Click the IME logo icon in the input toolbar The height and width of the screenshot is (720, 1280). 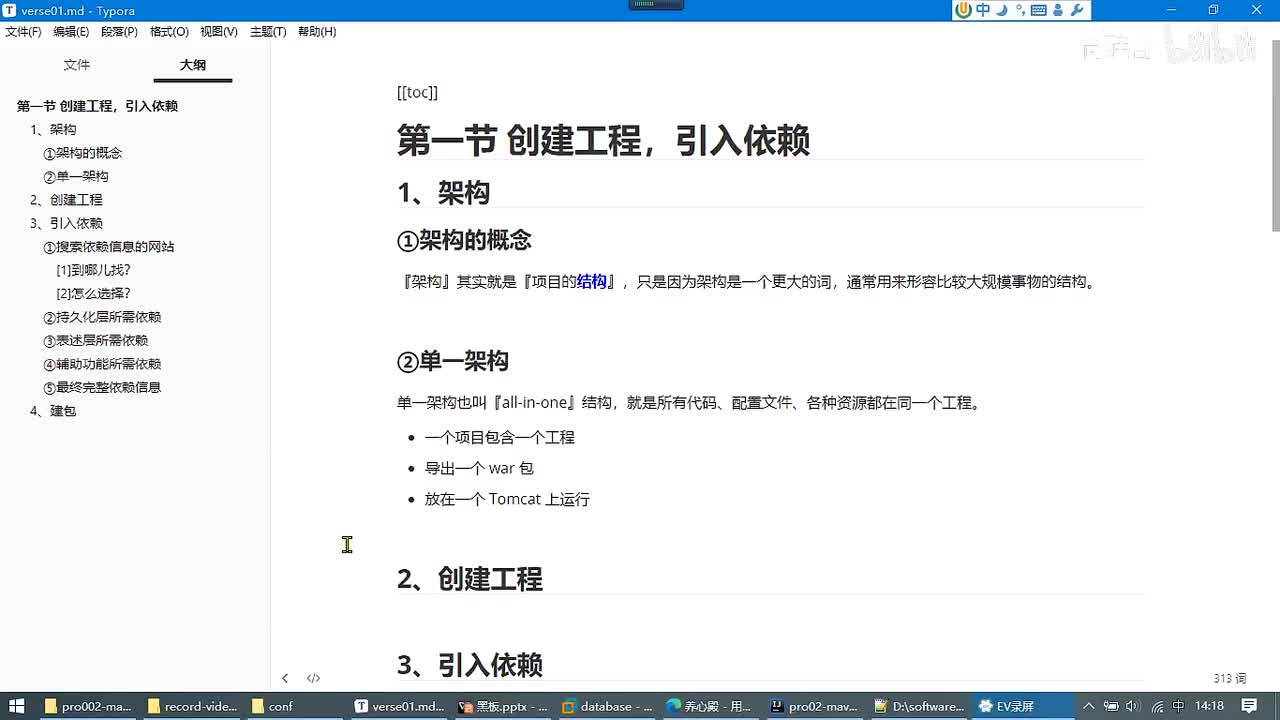click(963, 10)
